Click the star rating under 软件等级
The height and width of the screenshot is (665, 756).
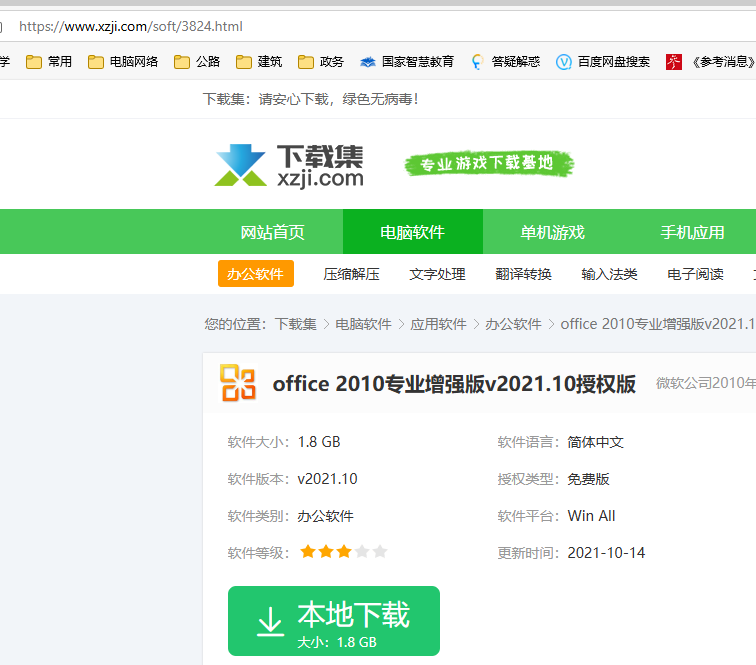(x=344, y=552)
